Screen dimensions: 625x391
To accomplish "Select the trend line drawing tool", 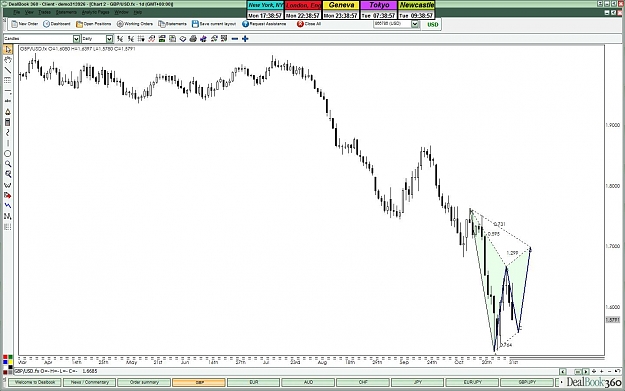I will (x=8, y=70).
